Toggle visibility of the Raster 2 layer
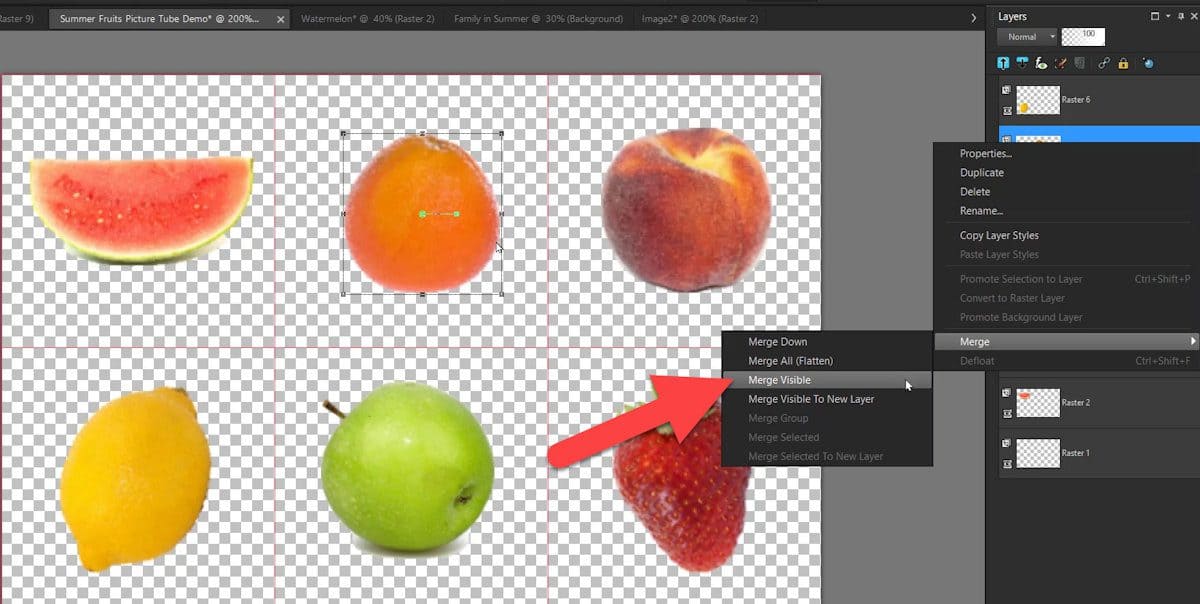 1006,394
